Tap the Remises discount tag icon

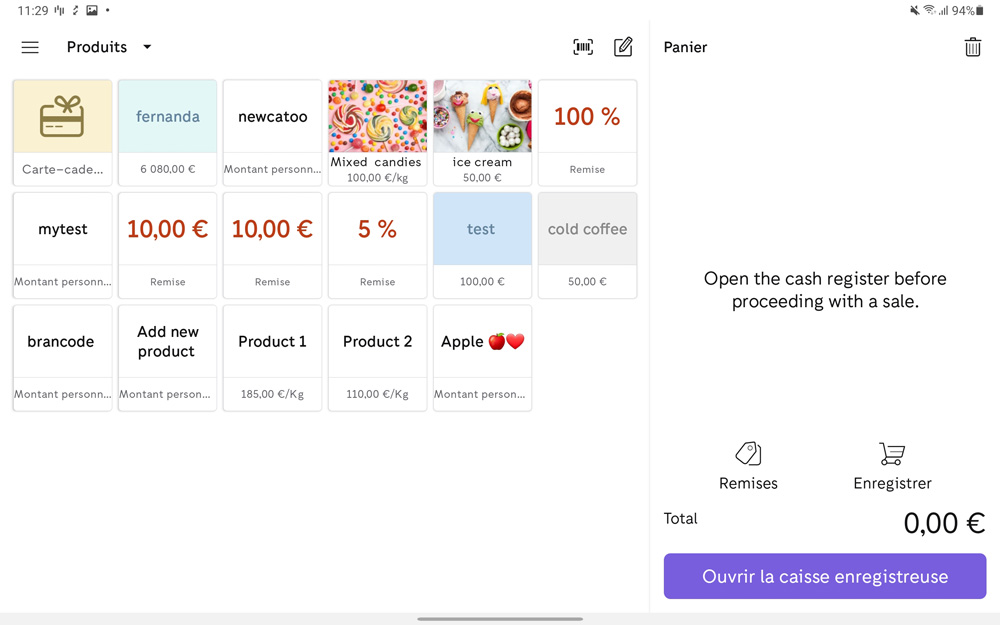(748, 454)
